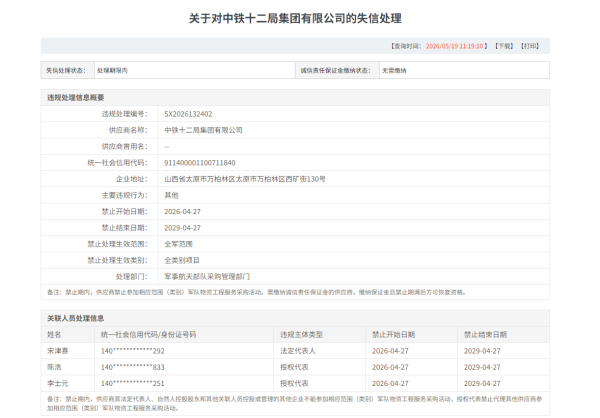Screen dimensions: 600x418
Task: Select ban end date 2029-04-27 in summary
Action: pos(182,228)
